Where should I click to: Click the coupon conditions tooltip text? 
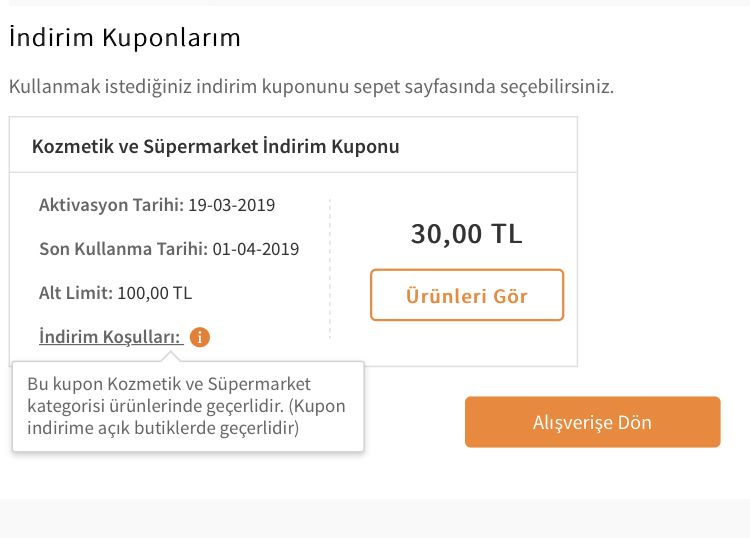pyautogui.click(x=187, y=406)
